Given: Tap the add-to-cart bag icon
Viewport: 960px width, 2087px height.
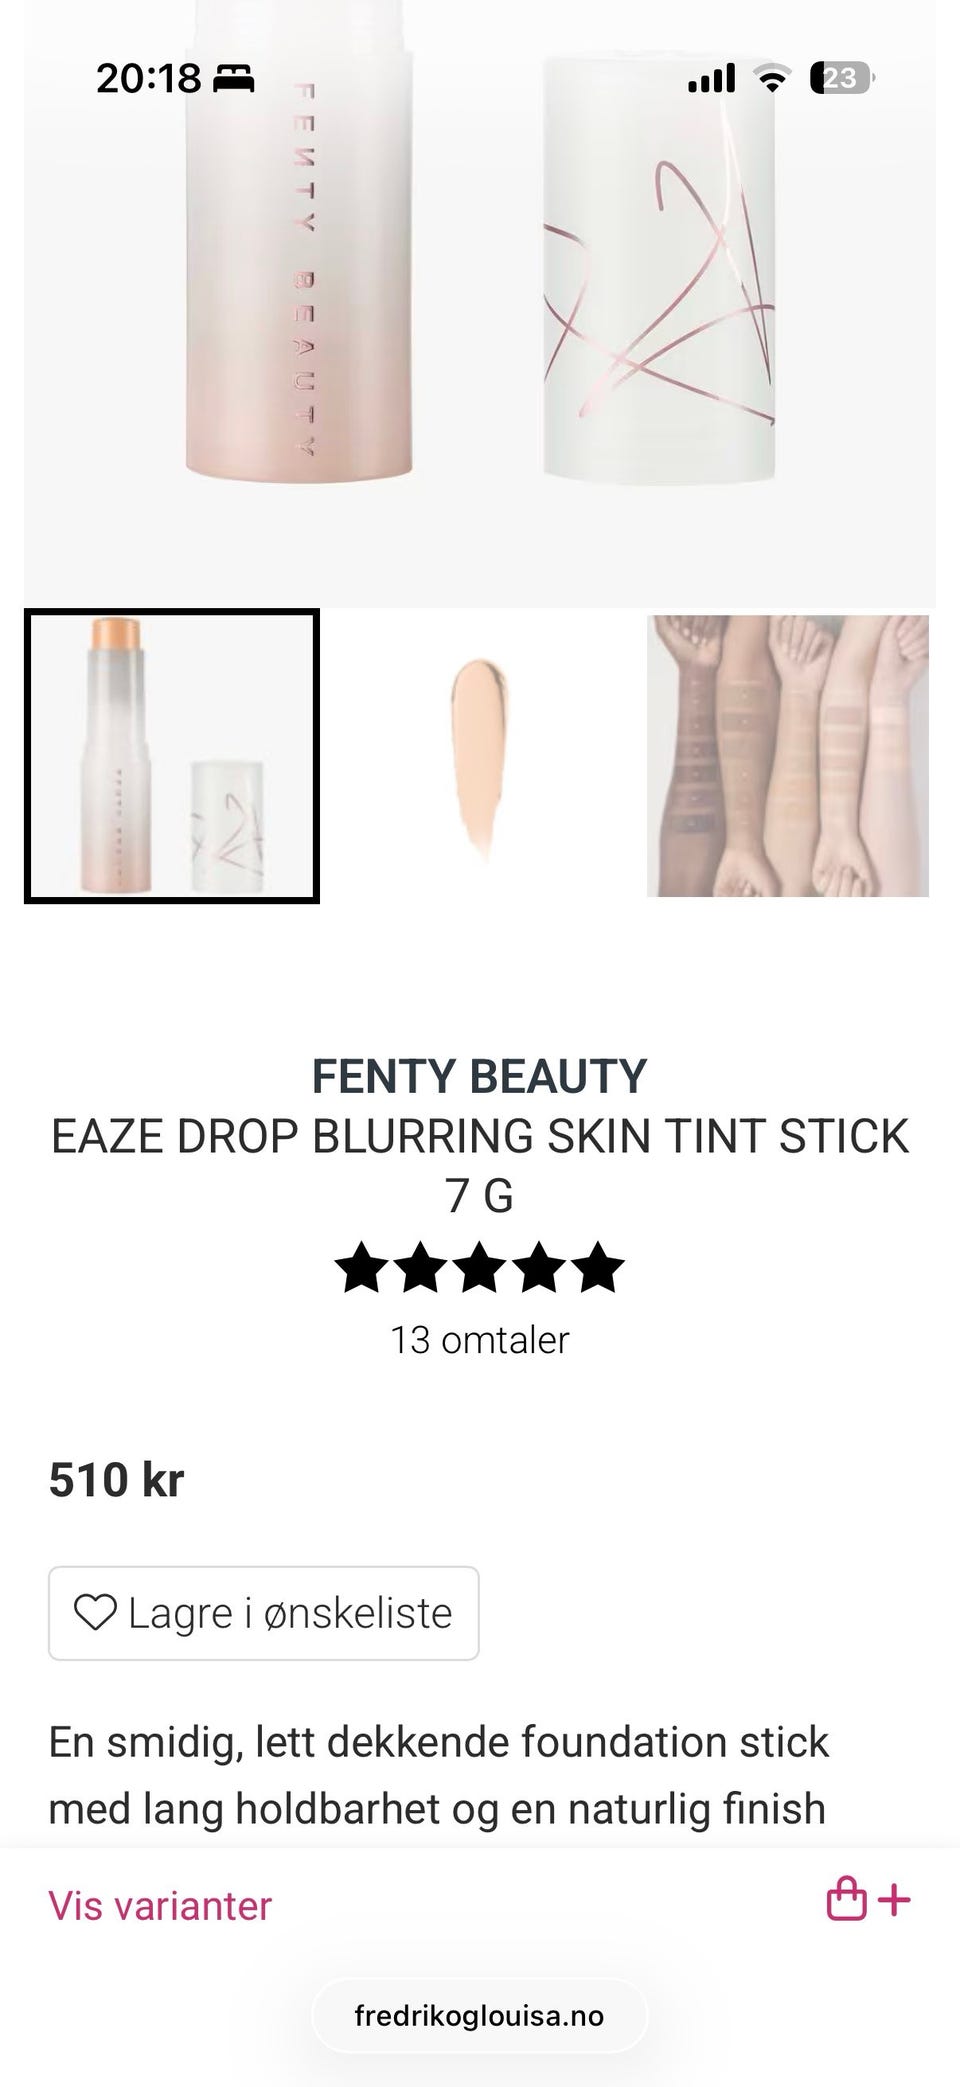Looking at the screenshot, I should click(868, 1899).
